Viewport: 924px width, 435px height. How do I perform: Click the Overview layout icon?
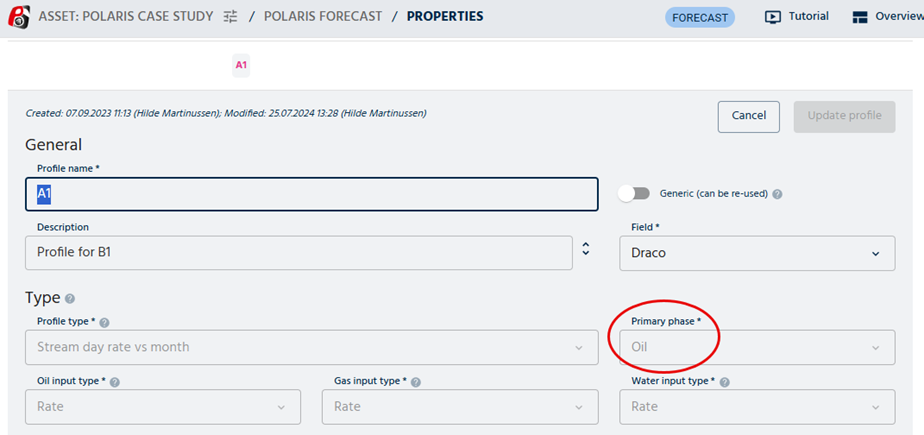click(860, 17)
